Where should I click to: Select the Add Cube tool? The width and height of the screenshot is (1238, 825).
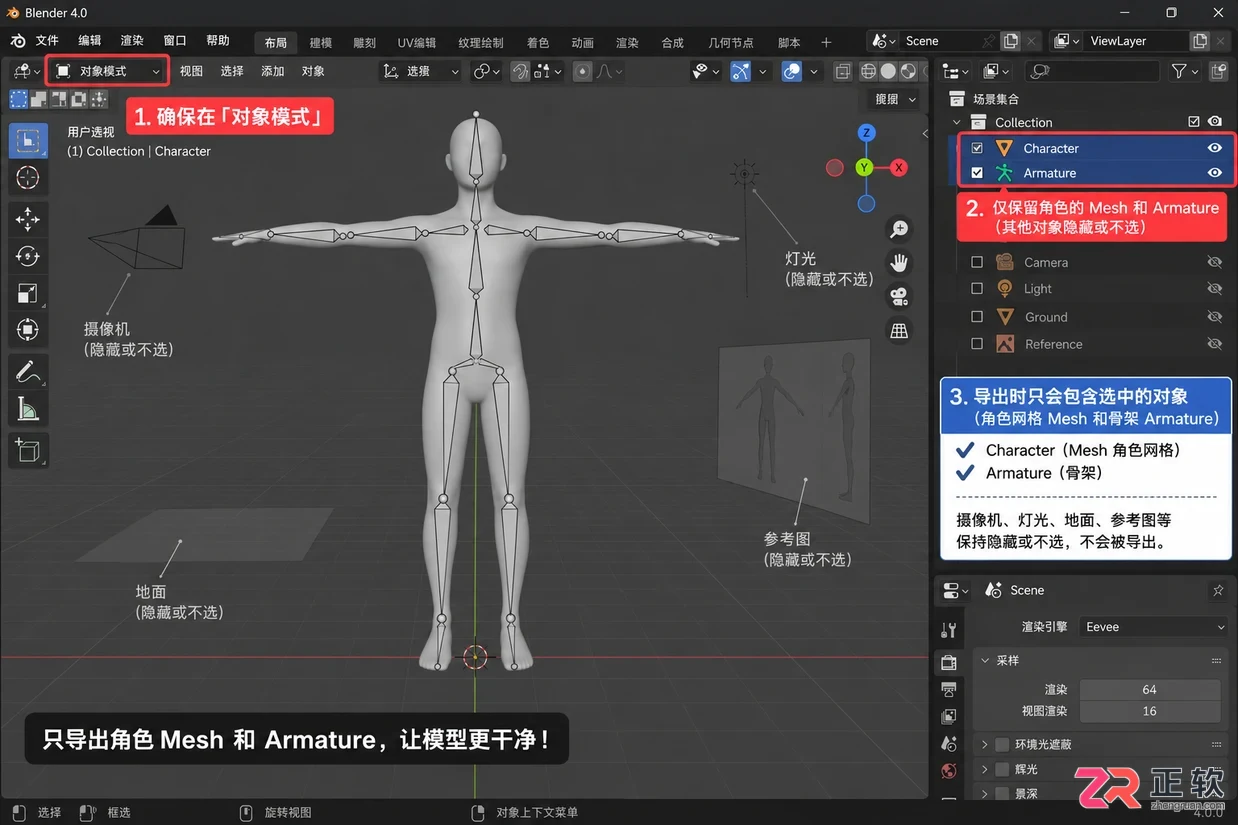[x=28, y=450]
